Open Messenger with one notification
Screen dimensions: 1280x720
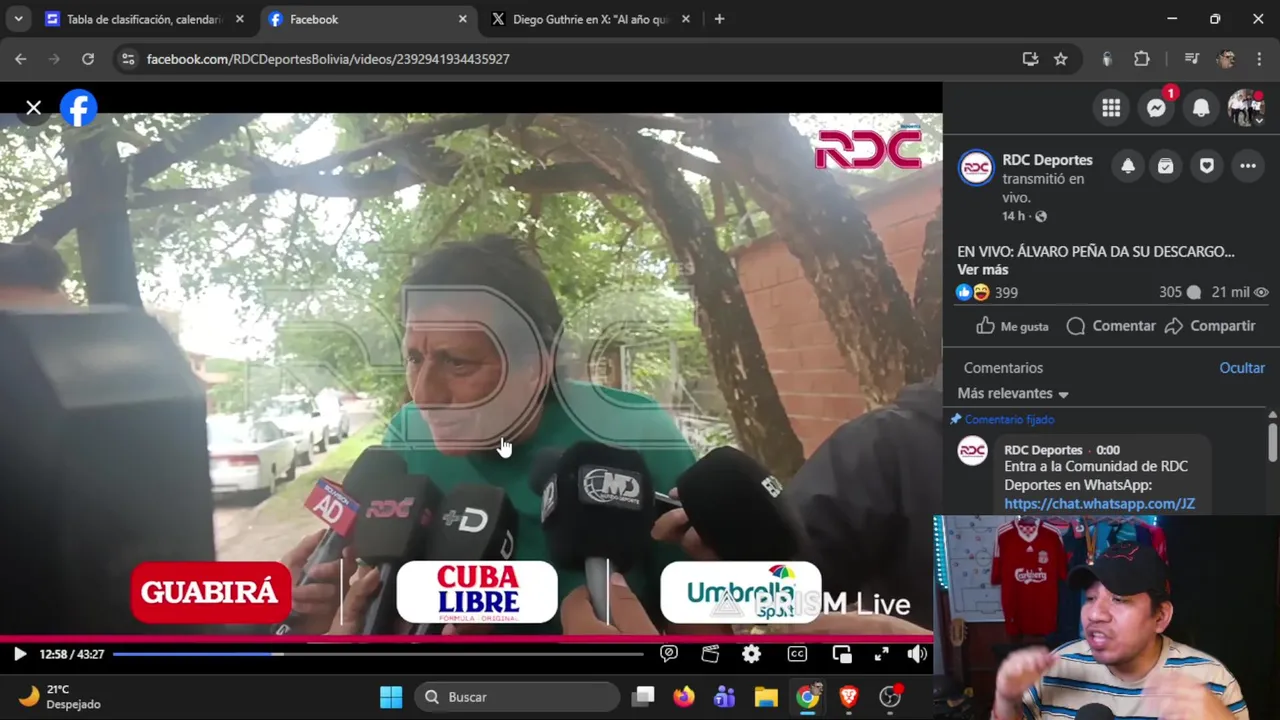point(1157,108)
